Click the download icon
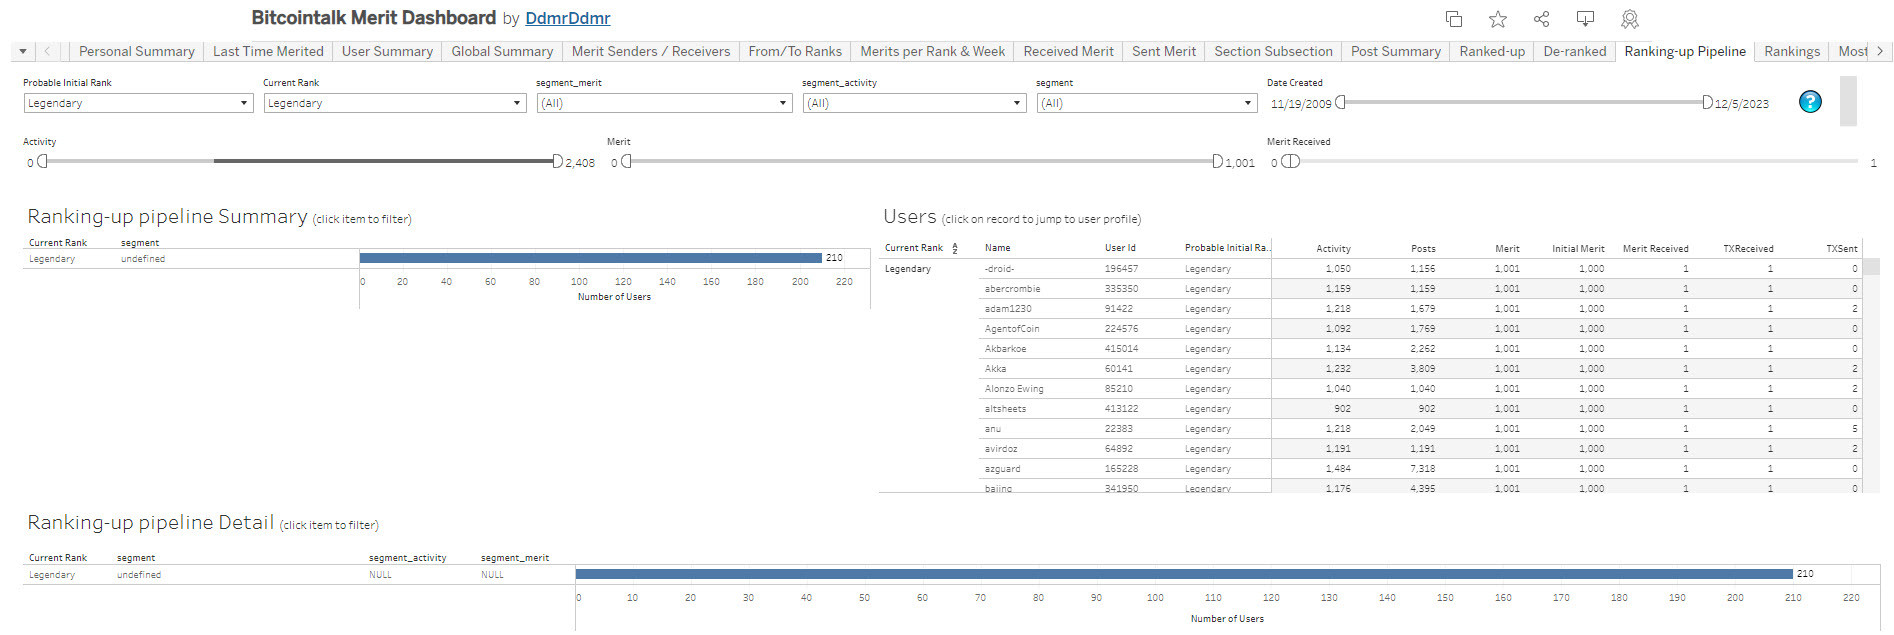This screenshot has height=635, width=1894. pos(1585,19)
